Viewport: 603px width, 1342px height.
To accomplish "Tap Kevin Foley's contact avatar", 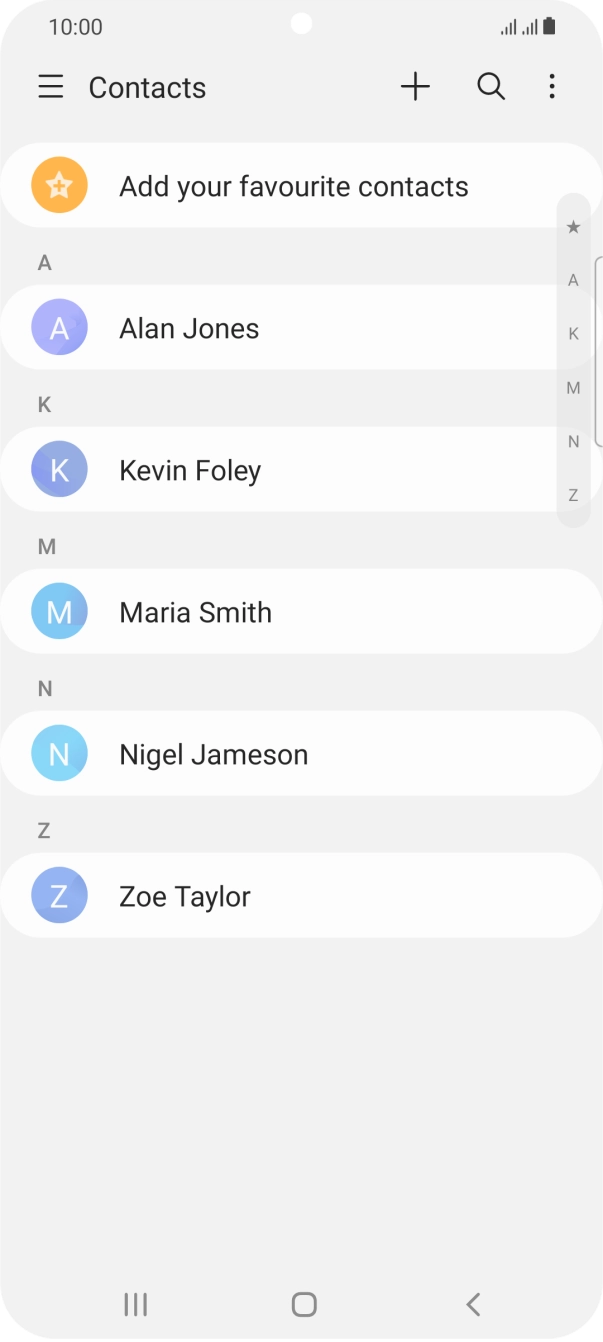I will click(x=59, y=469).
